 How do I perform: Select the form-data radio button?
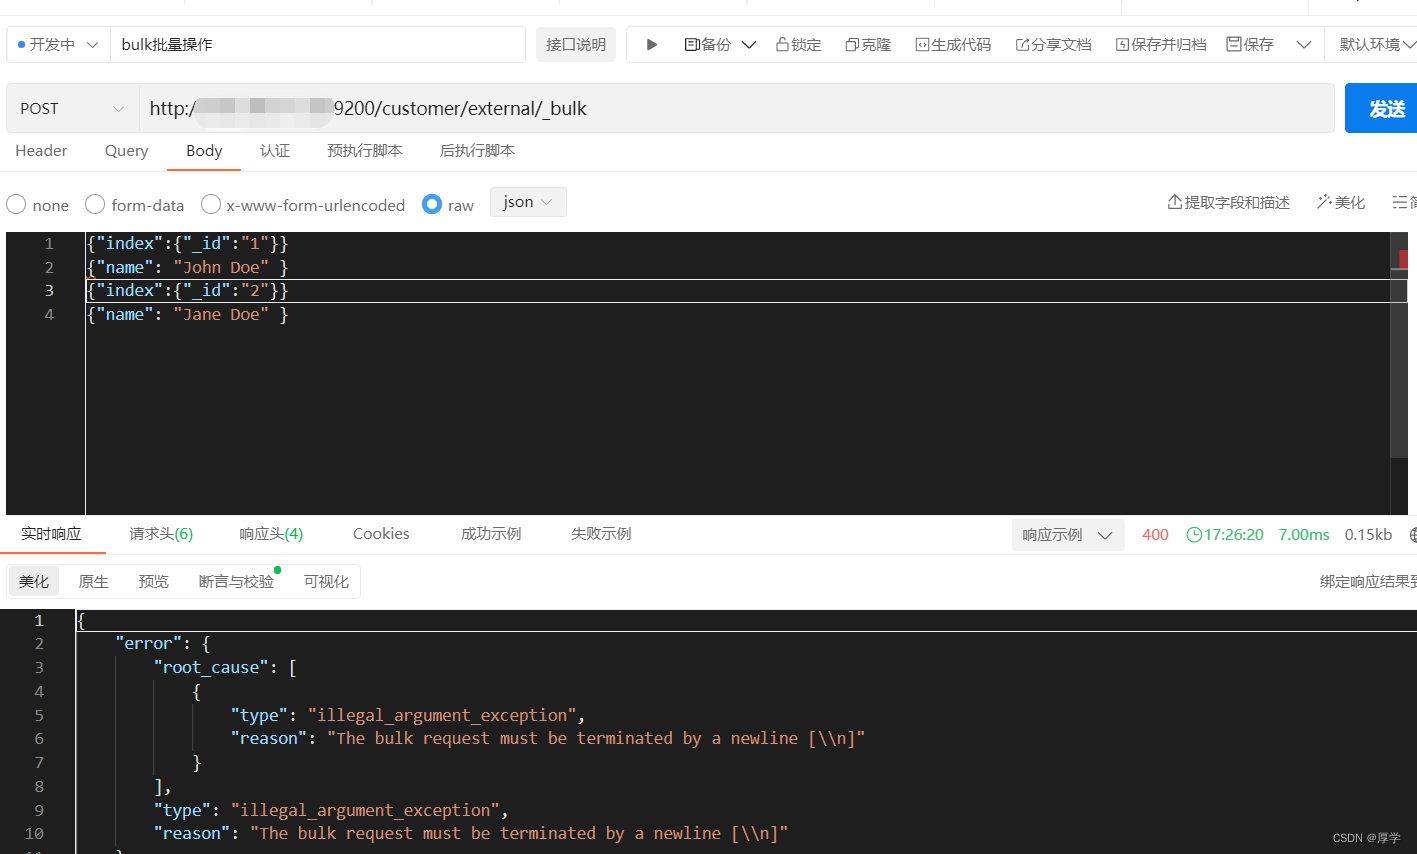click(x=95, y=204)
